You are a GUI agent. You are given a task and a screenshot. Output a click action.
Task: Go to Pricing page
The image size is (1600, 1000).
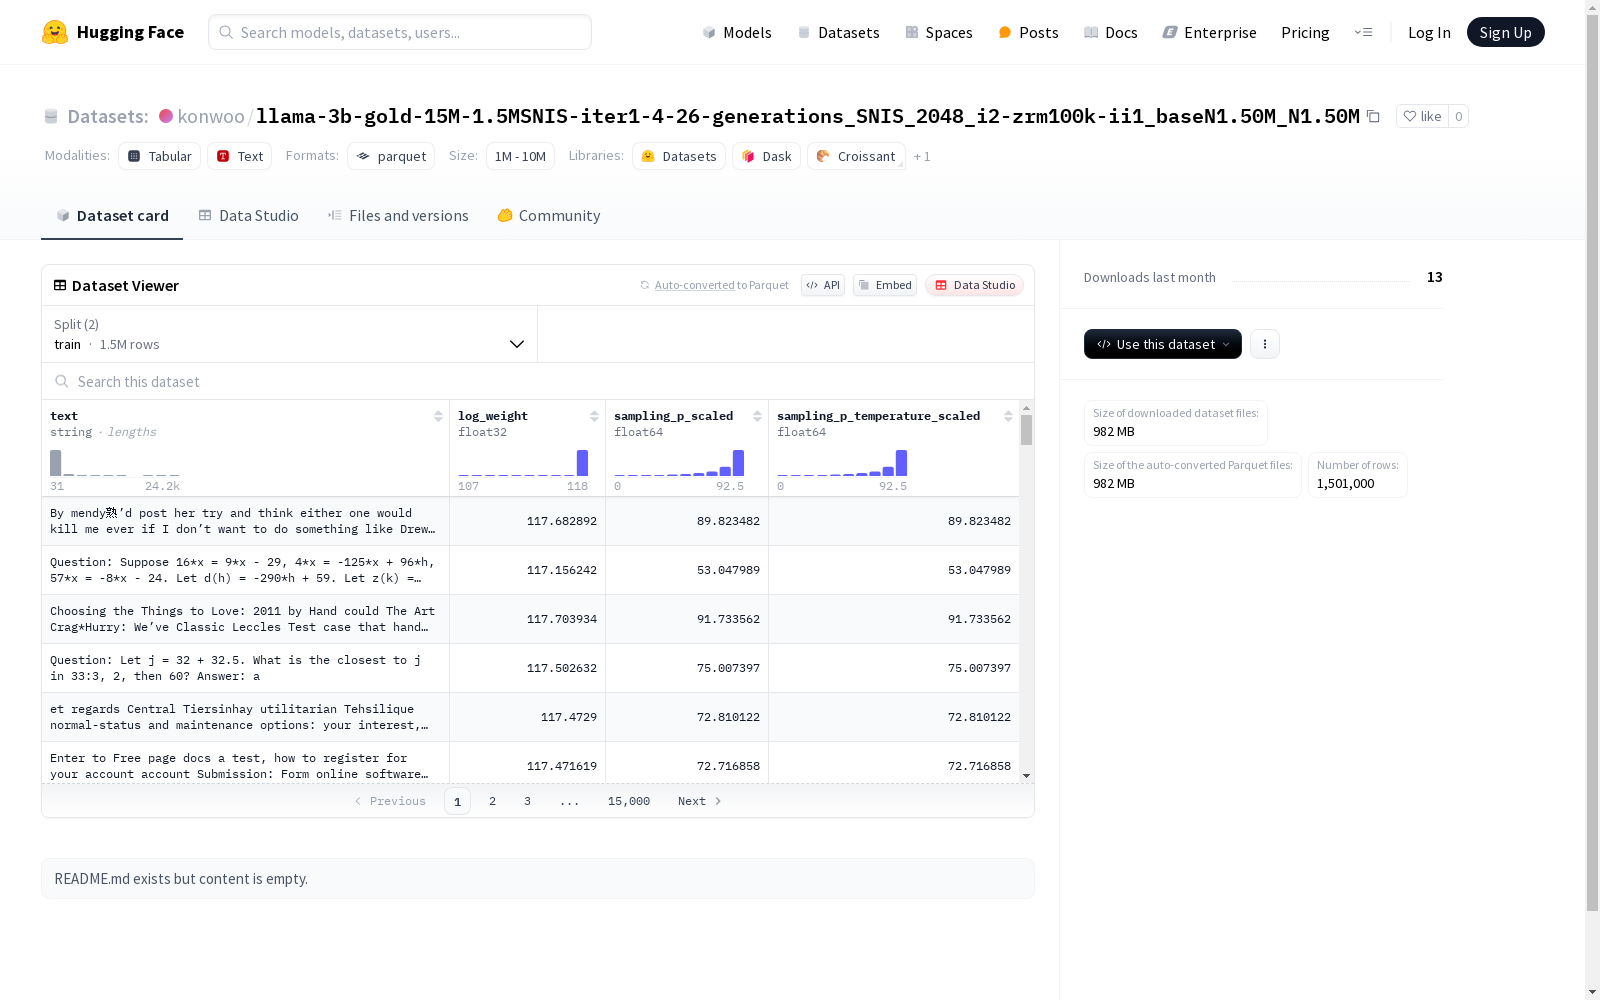coord(1305,32)
